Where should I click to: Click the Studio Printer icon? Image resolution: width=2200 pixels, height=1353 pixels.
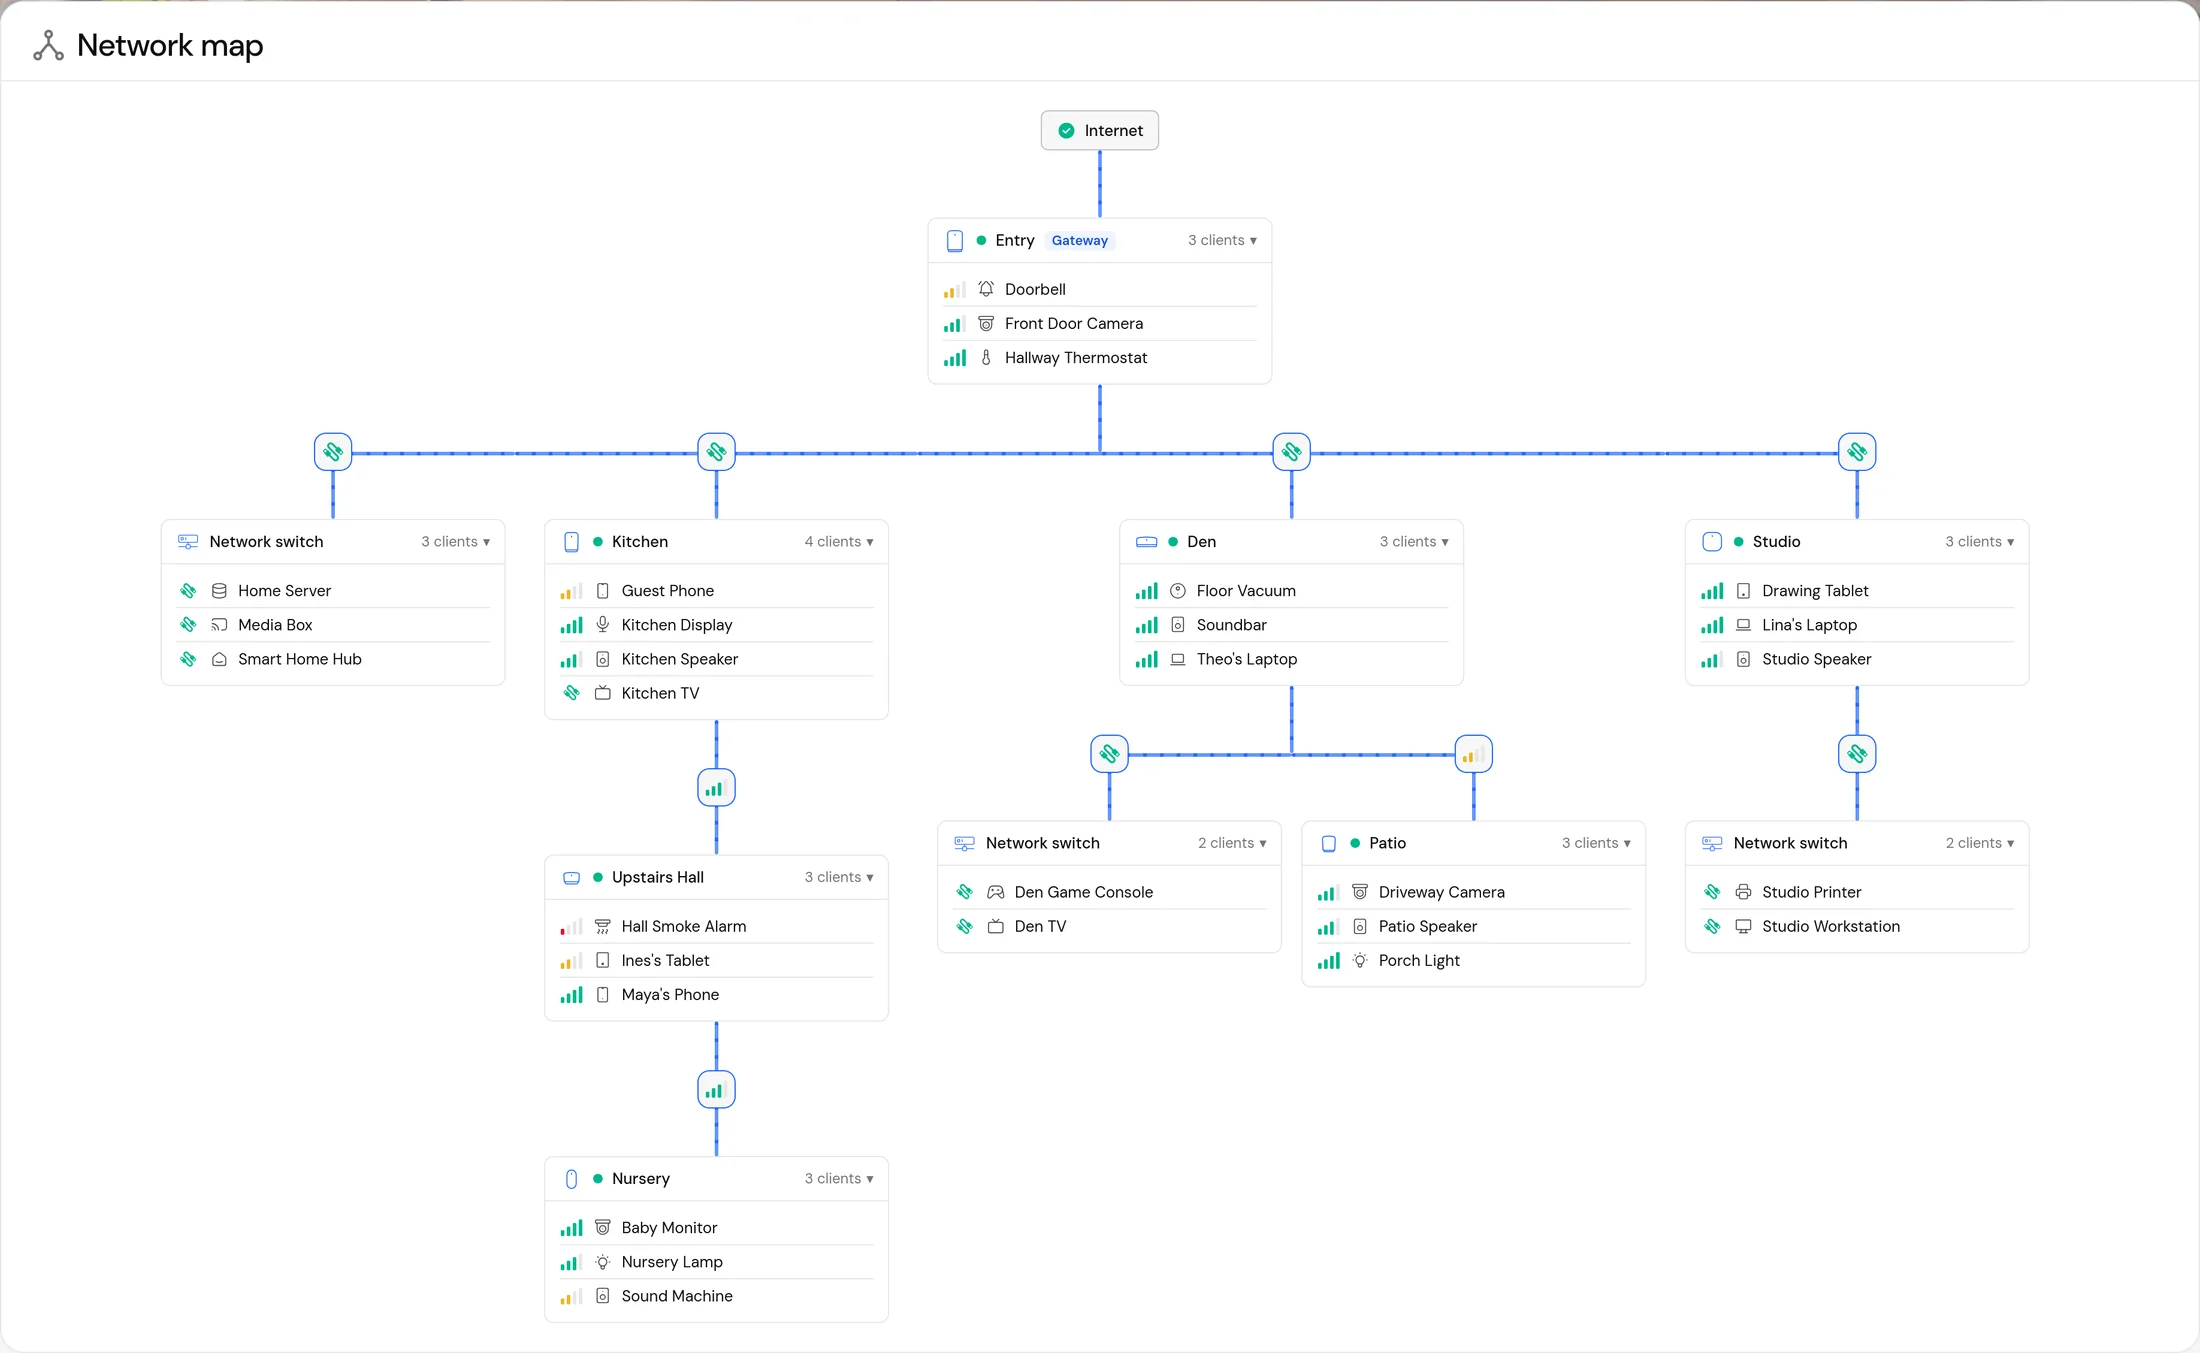[x=1743, y=892]
